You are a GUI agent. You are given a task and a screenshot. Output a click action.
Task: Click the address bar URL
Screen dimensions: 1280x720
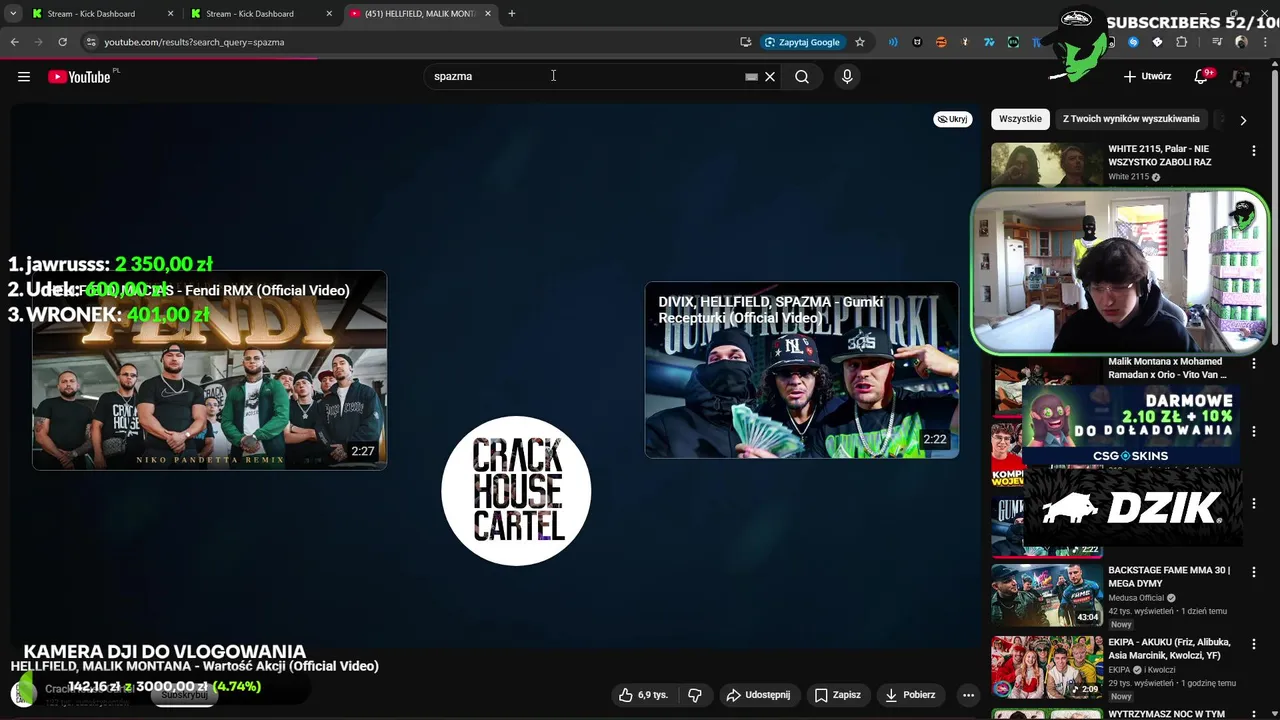coord(194,42)
